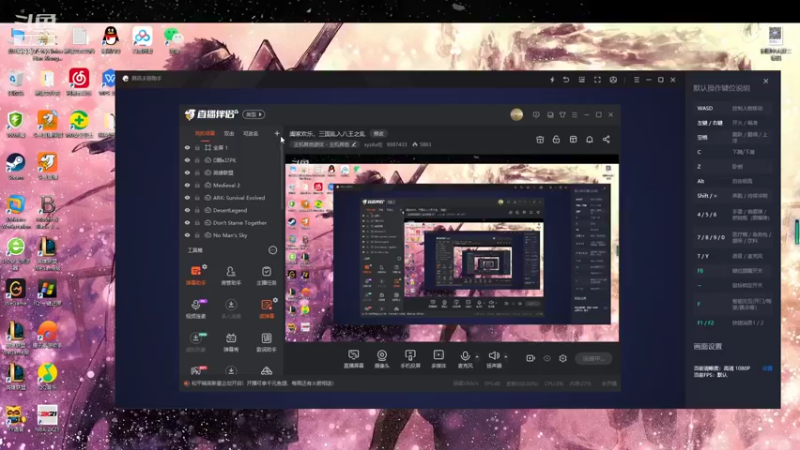Open the microphone 视频连麦 tool icon
800x450 pixels.
pos(195,309)
